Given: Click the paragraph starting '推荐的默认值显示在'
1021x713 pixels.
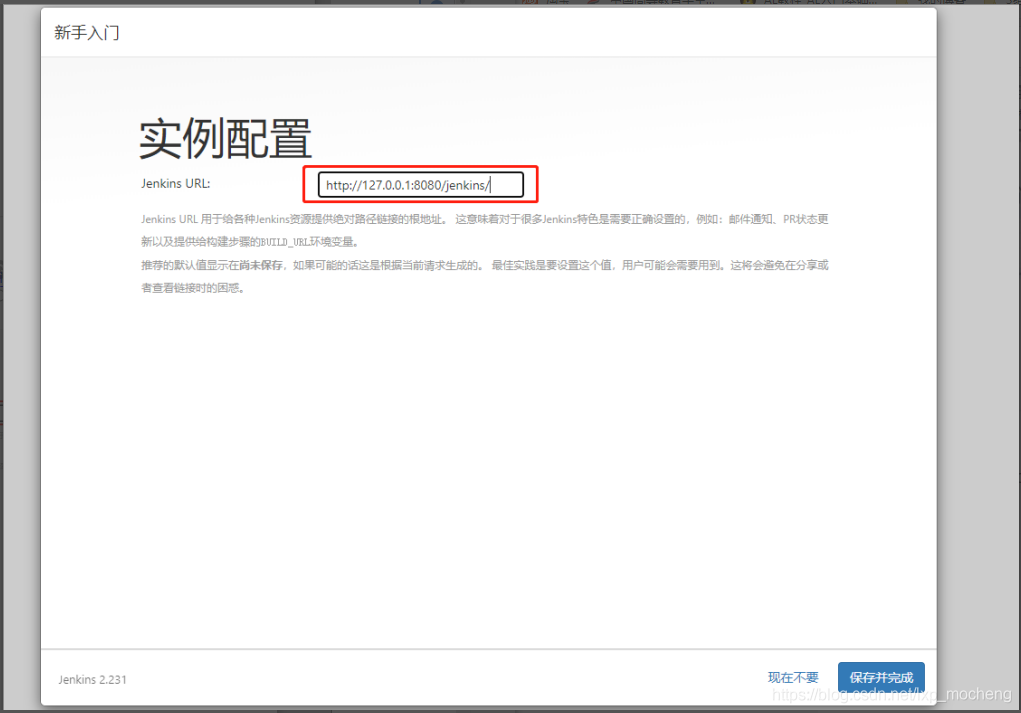Looking at the screenshot, I should [484, 276].
